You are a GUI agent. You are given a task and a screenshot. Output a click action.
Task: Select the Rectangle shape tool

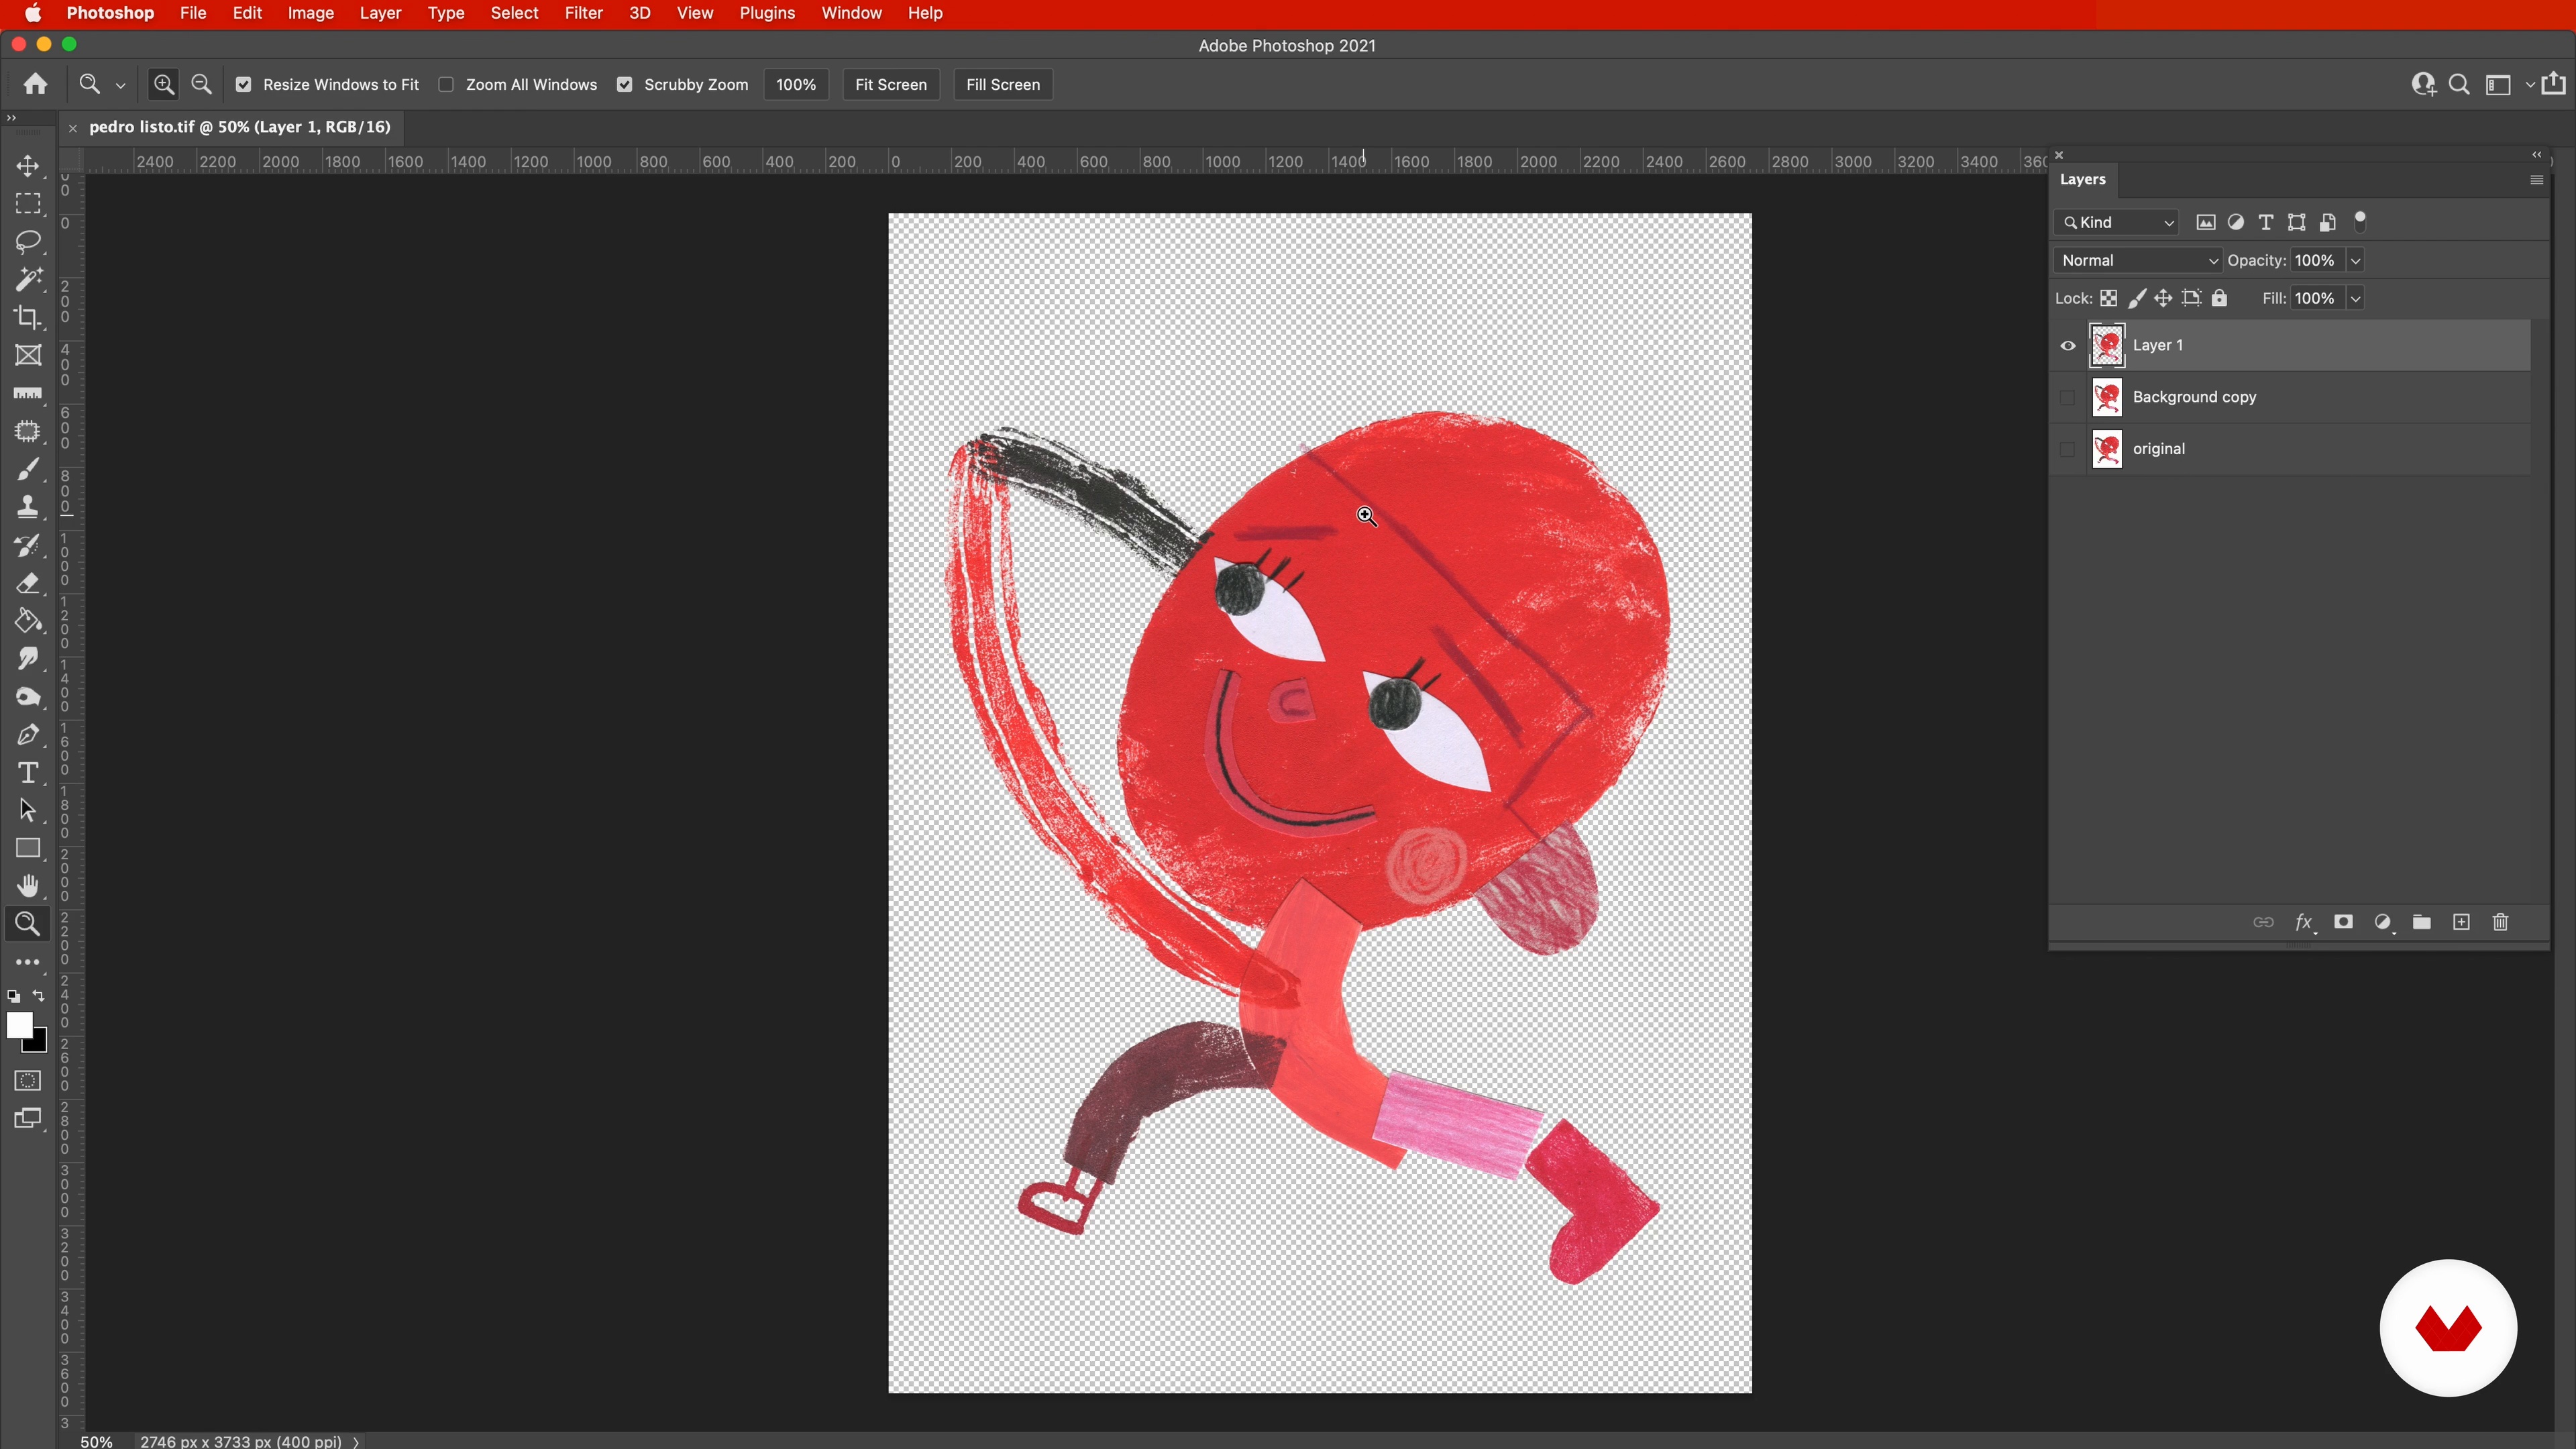tap(28, 849)
